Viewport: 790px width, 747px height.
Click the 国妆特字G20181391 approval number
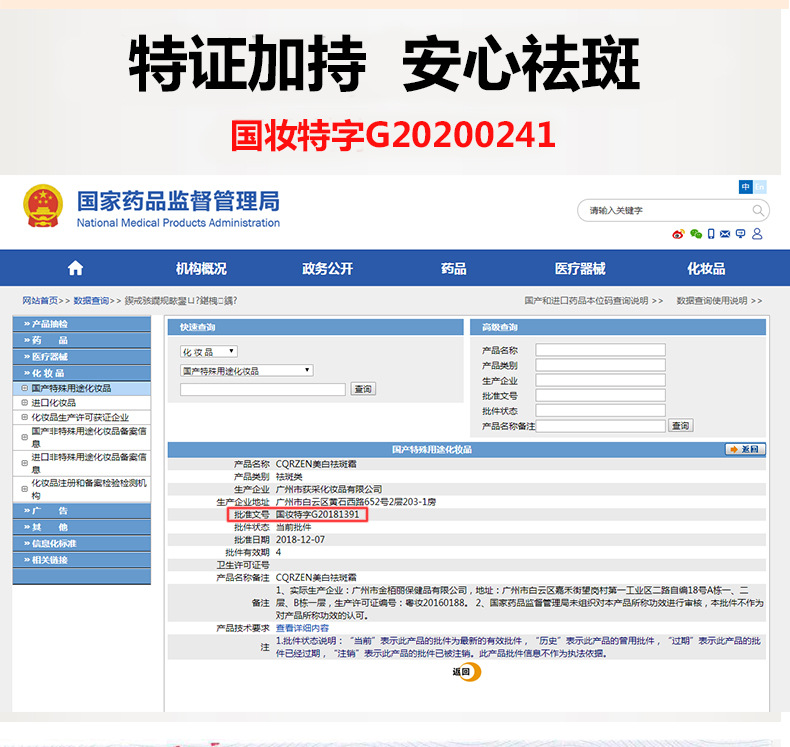[x=317, y=514]
